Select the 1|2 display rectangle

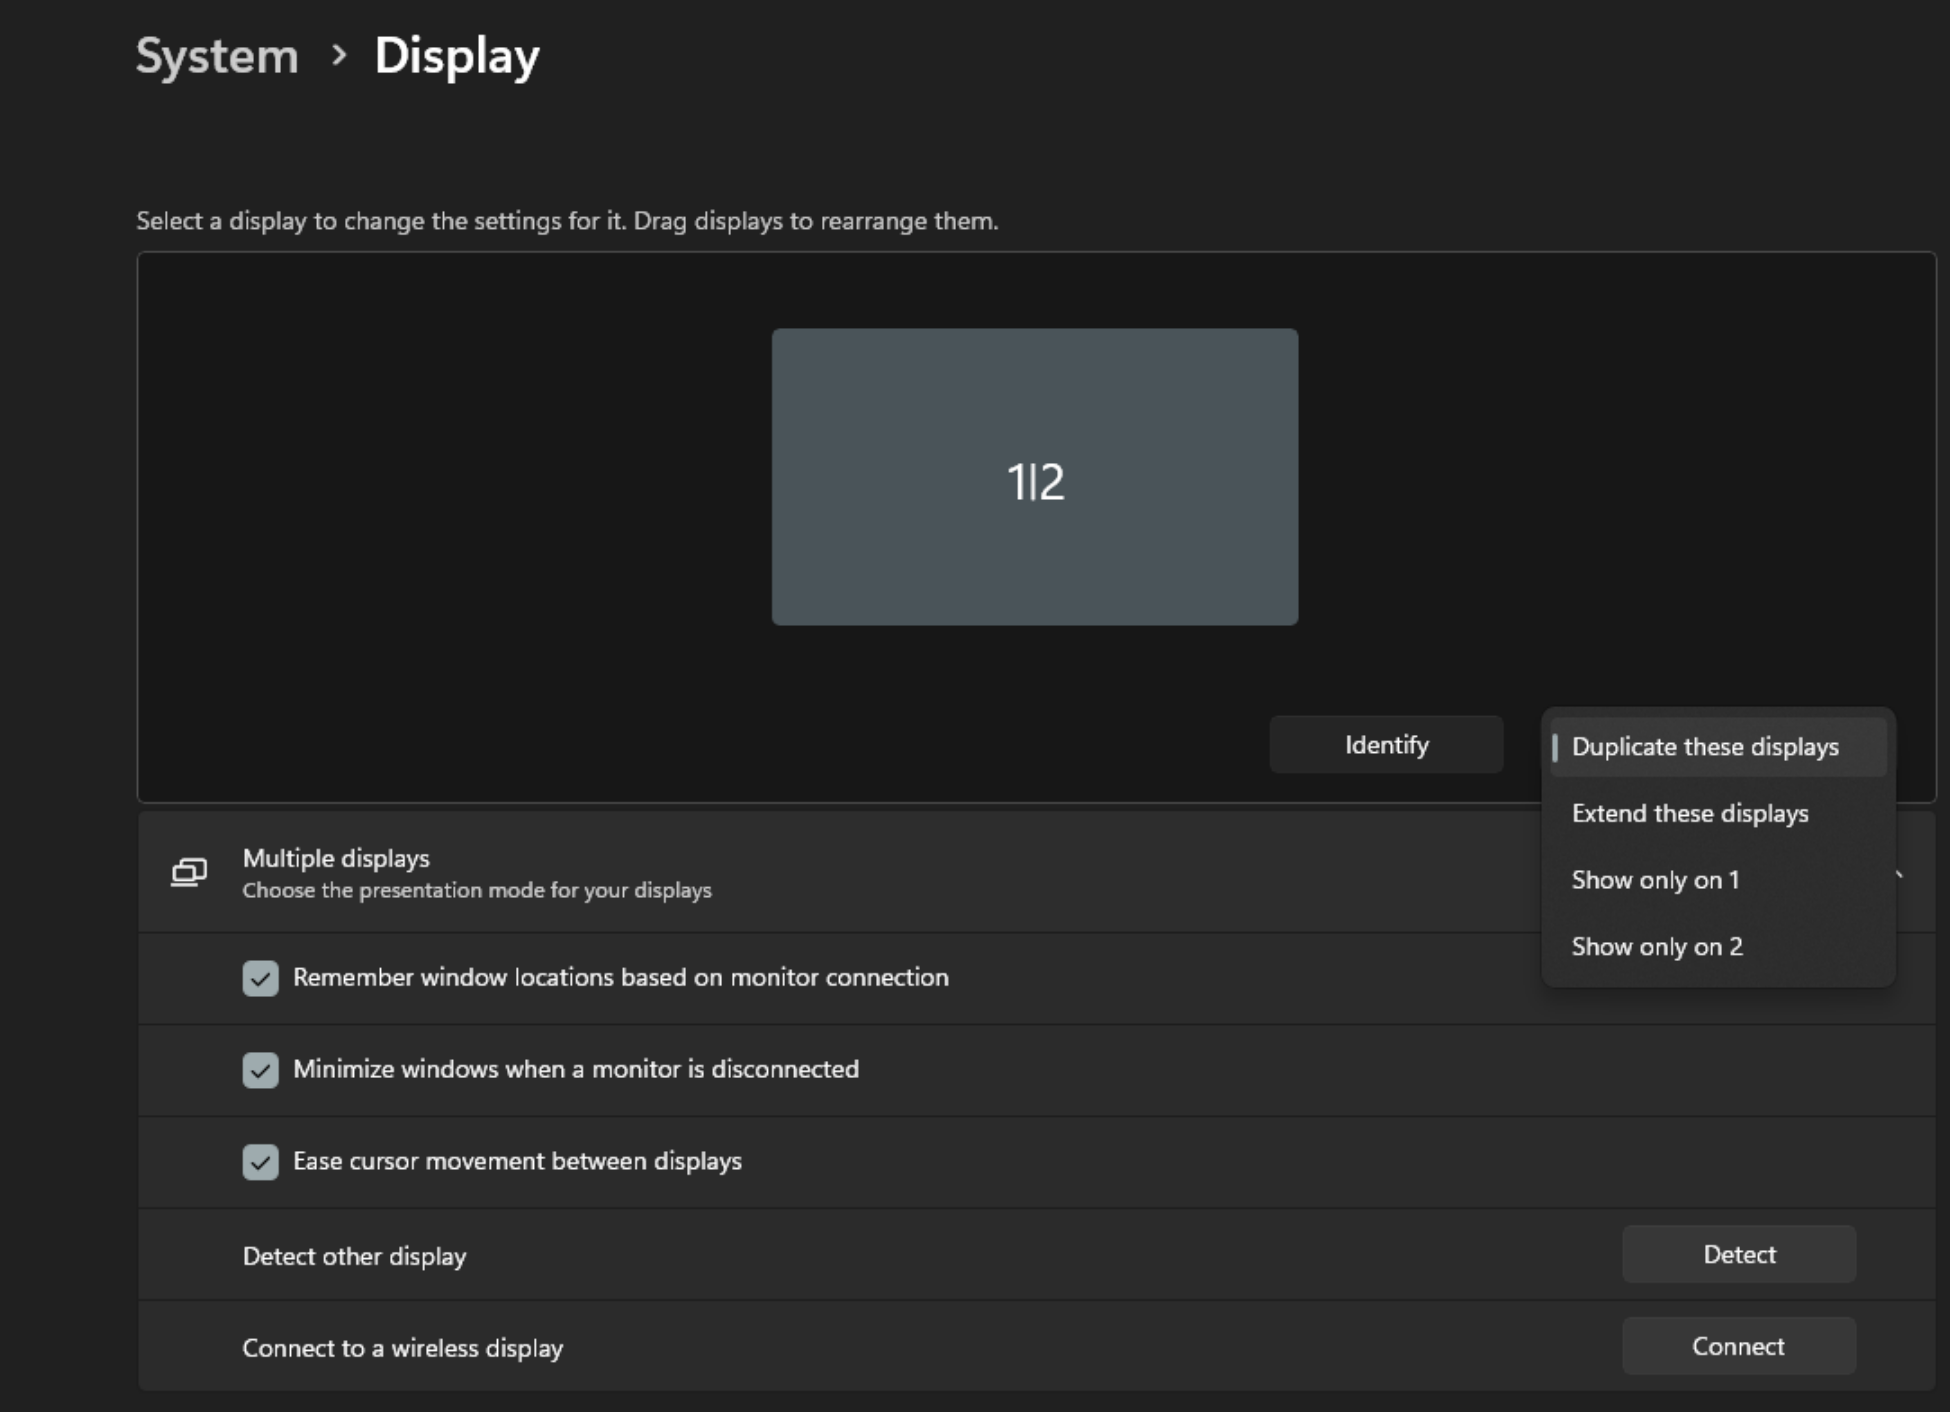[1034, 477]
